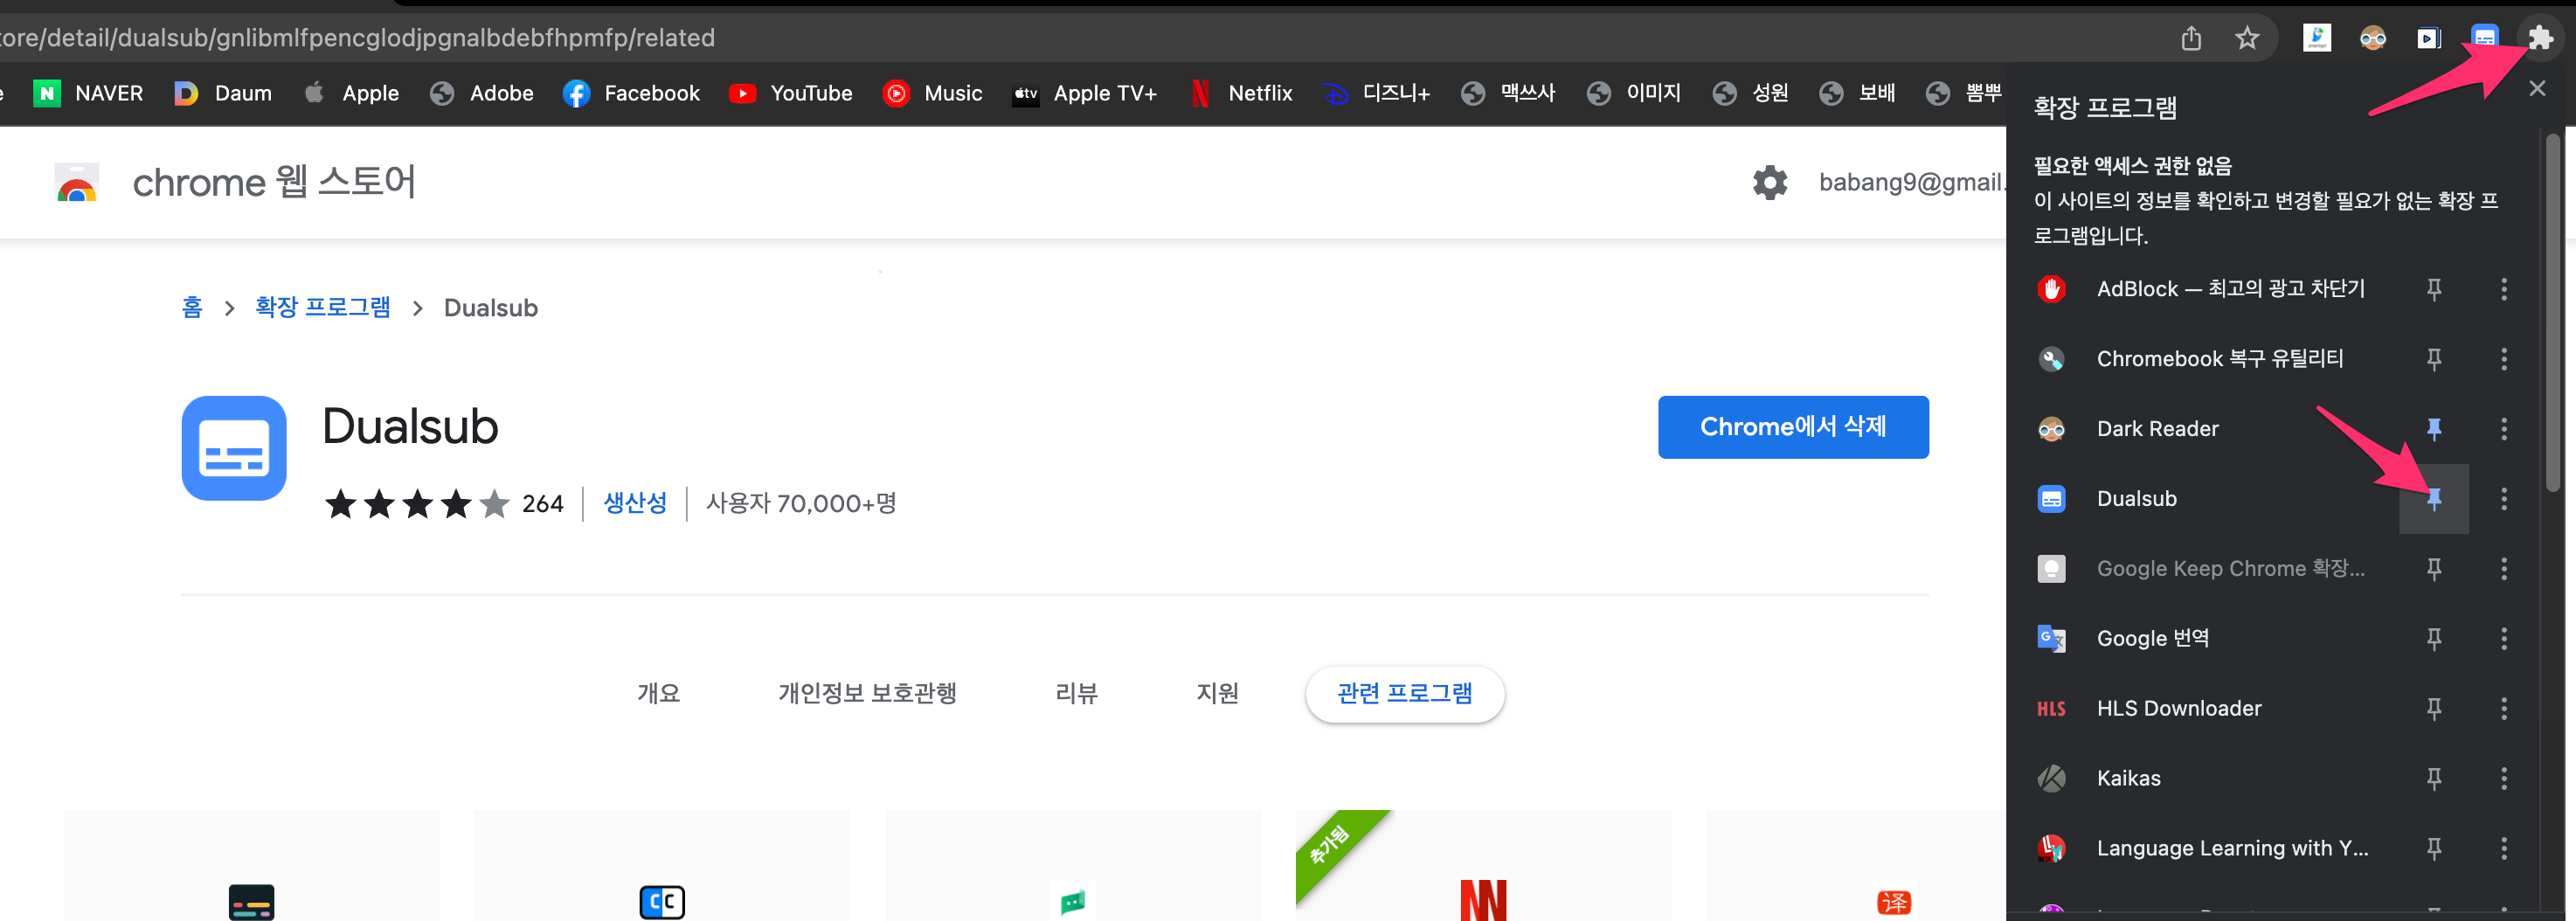This screenshot has height=921, width=2576.
Task: Switch to the 개요 tab
Action: [659, 693]
